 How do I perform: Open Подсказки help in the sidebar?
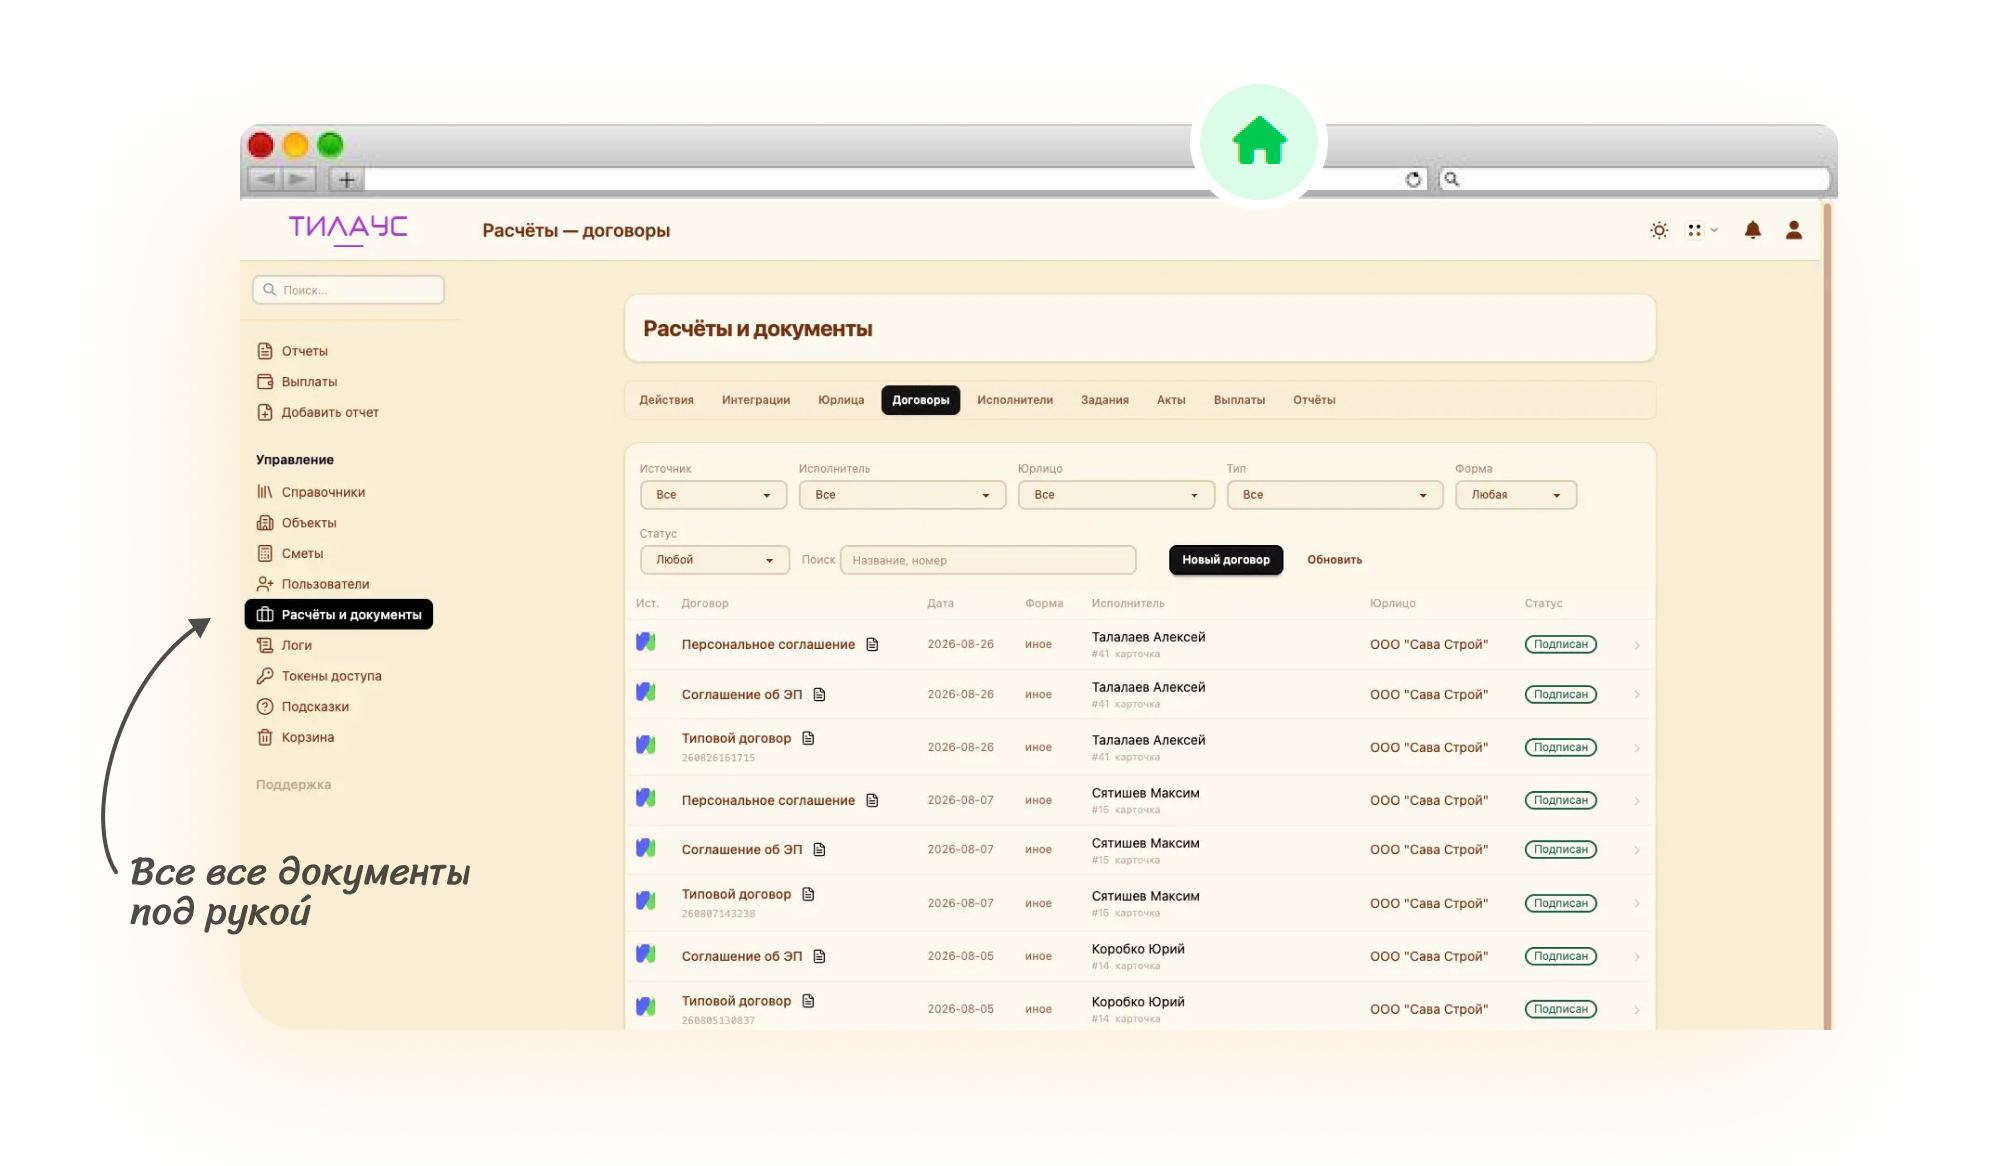pos(303,707)
